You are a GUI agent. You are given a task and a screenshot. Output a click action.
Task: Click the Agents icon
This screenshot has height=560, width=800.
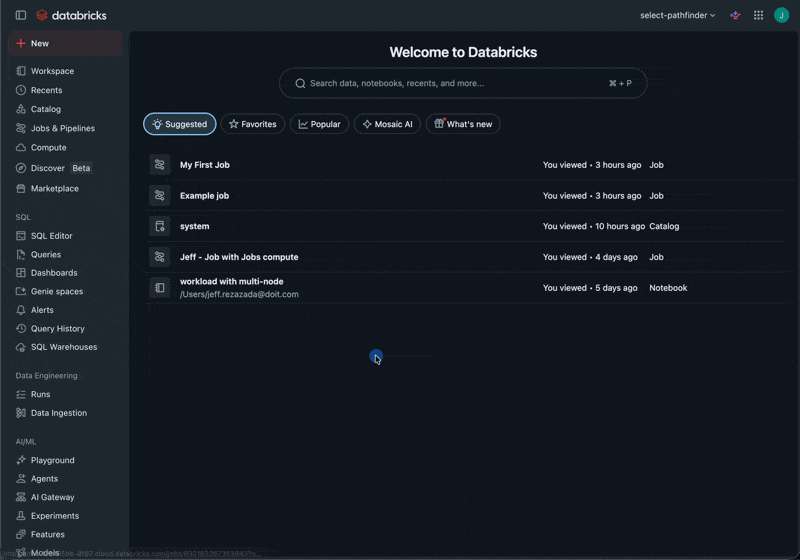tap(21, 479)
